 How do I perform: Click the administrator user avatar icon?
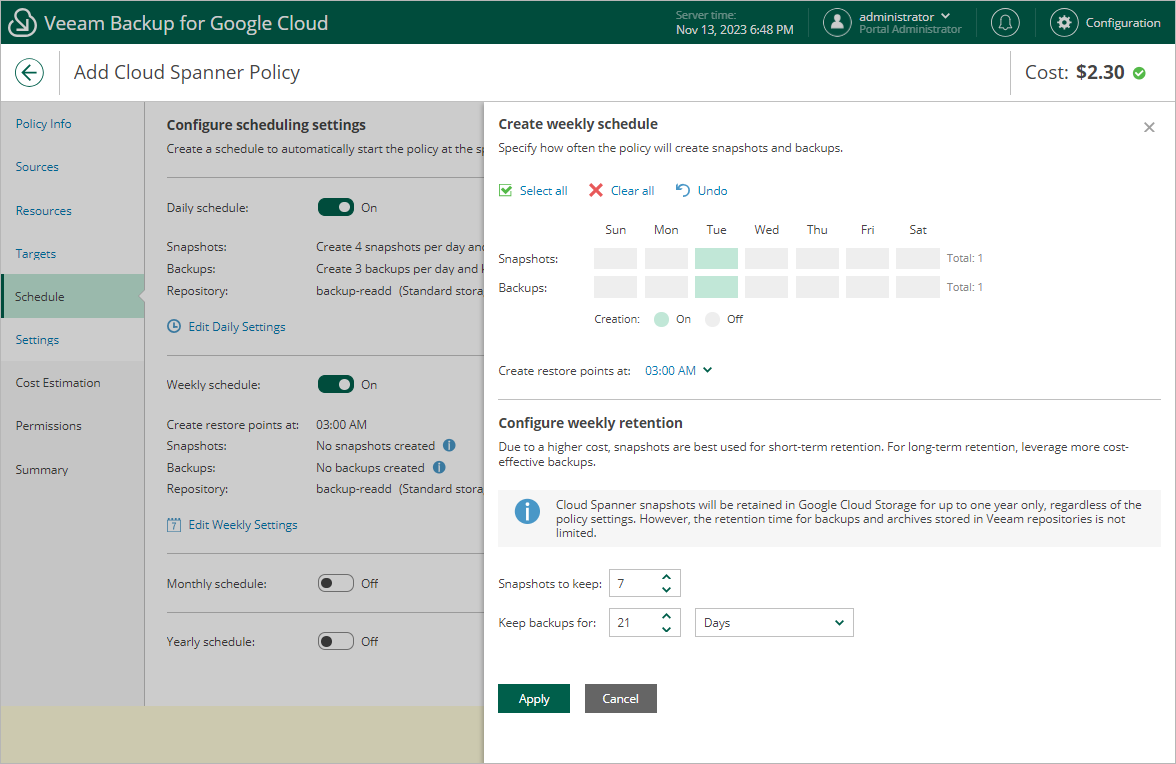(x=837, y=23)
